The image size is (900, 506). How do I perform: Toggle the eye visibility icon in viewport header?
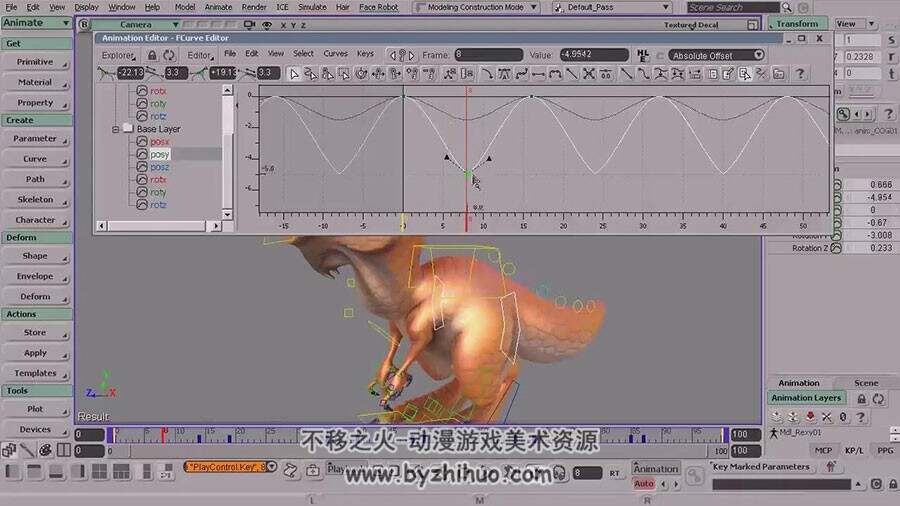[267, 25]
